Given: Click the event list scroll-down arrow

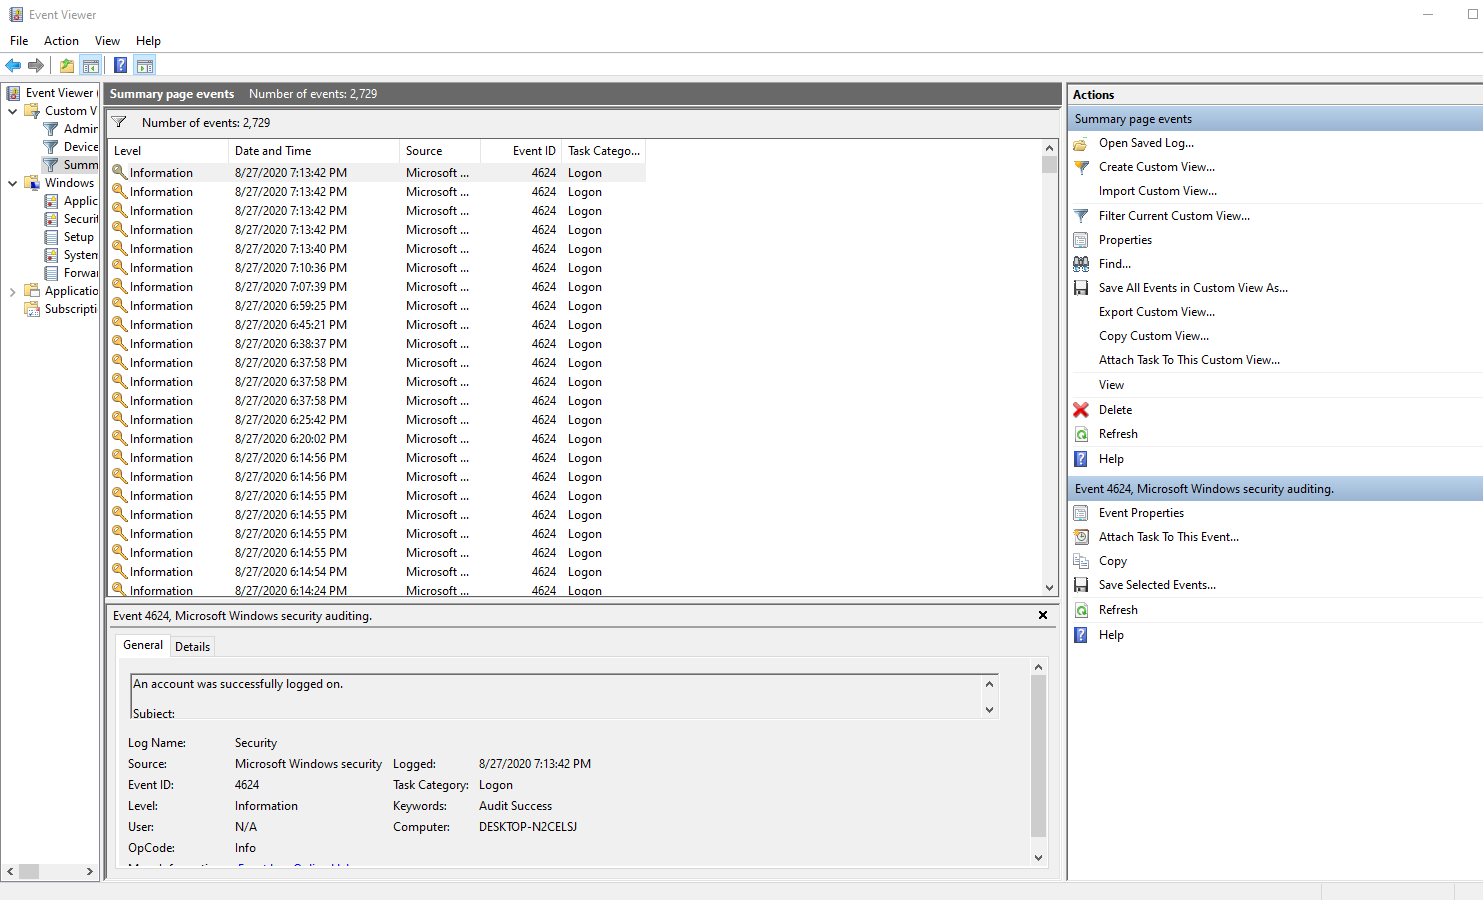Looking at the screenshot, I should [1049, 588].
